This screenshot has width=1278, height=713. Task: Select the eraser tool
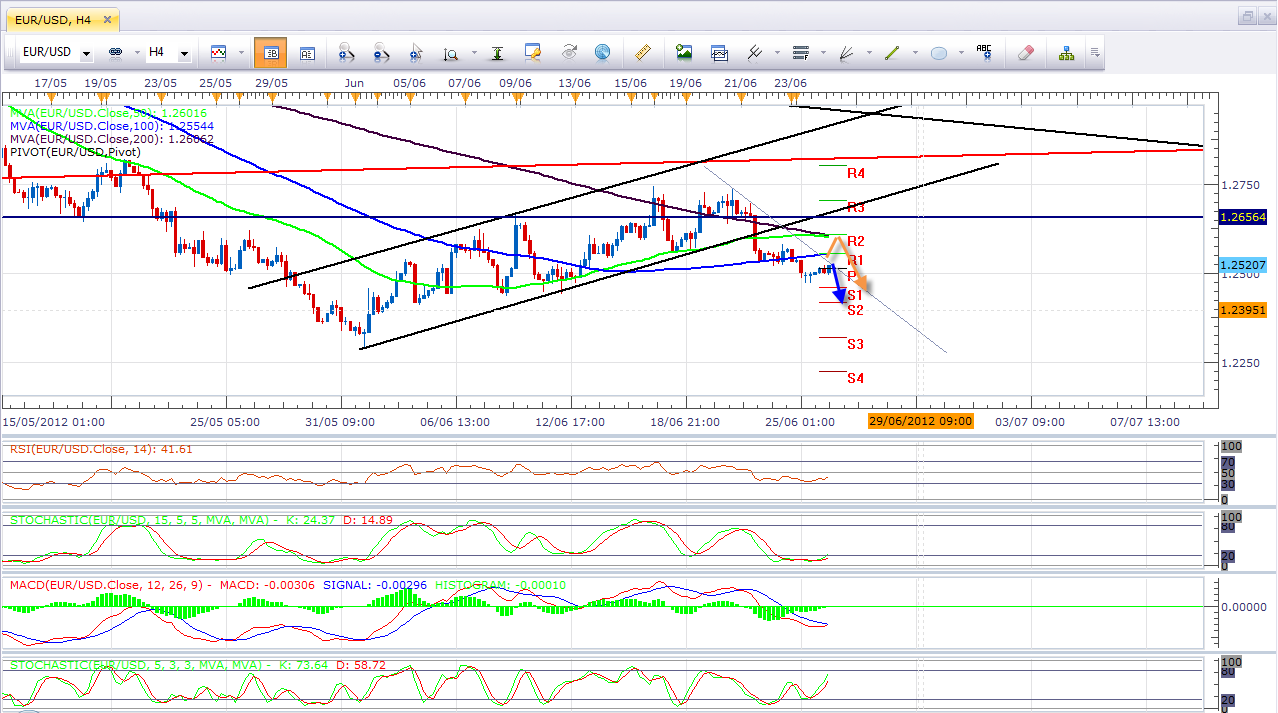pos(1025,52)
